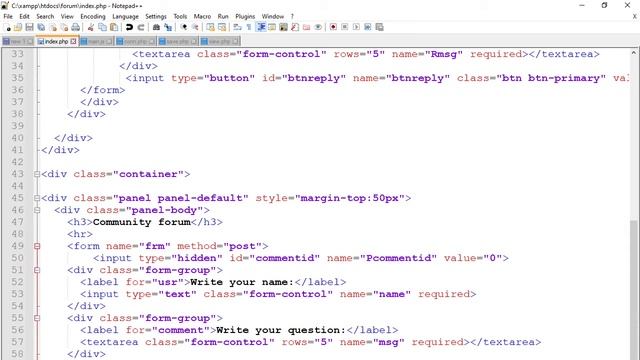Toggle synchronized horizontal scrolling
Screen dimensions: 640x360
coord(222,27)
